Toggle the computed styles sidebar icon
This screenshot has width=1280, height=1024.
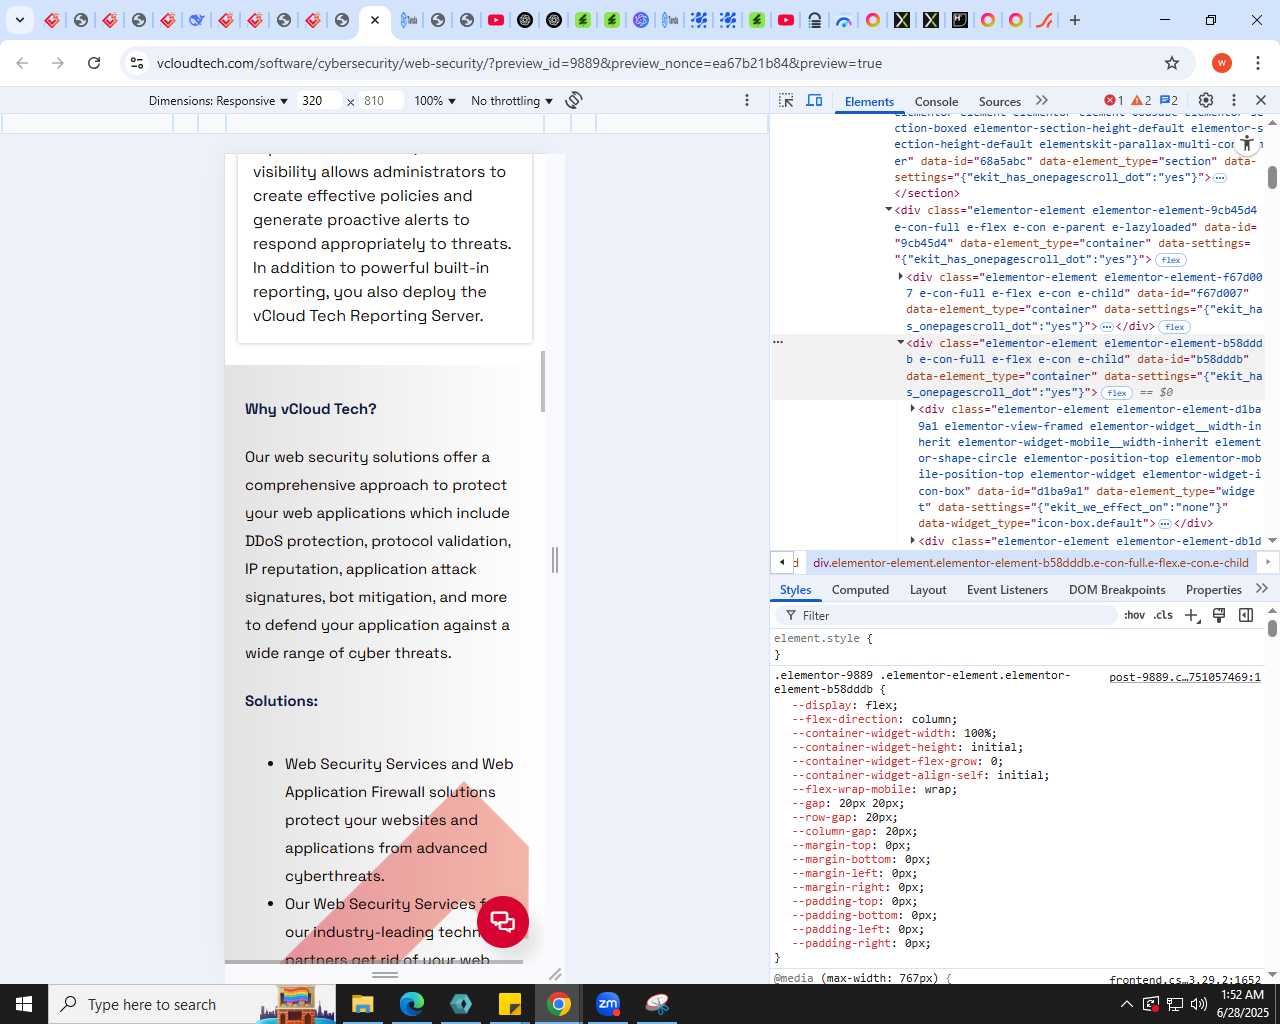(x=1246, y=616)
